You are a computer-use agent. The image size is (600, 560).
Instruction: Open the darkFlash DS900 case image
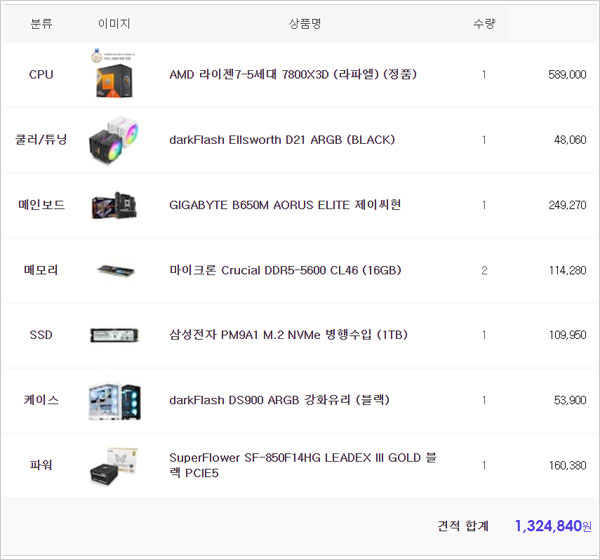point(114,400)
